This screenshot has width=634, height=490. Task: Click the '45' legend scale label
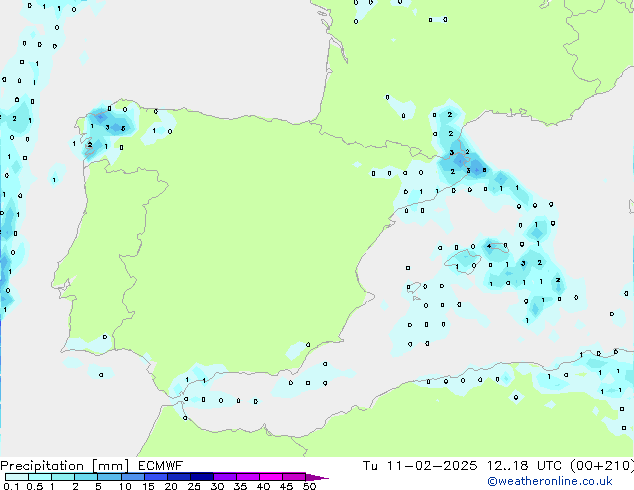[286, 486]
